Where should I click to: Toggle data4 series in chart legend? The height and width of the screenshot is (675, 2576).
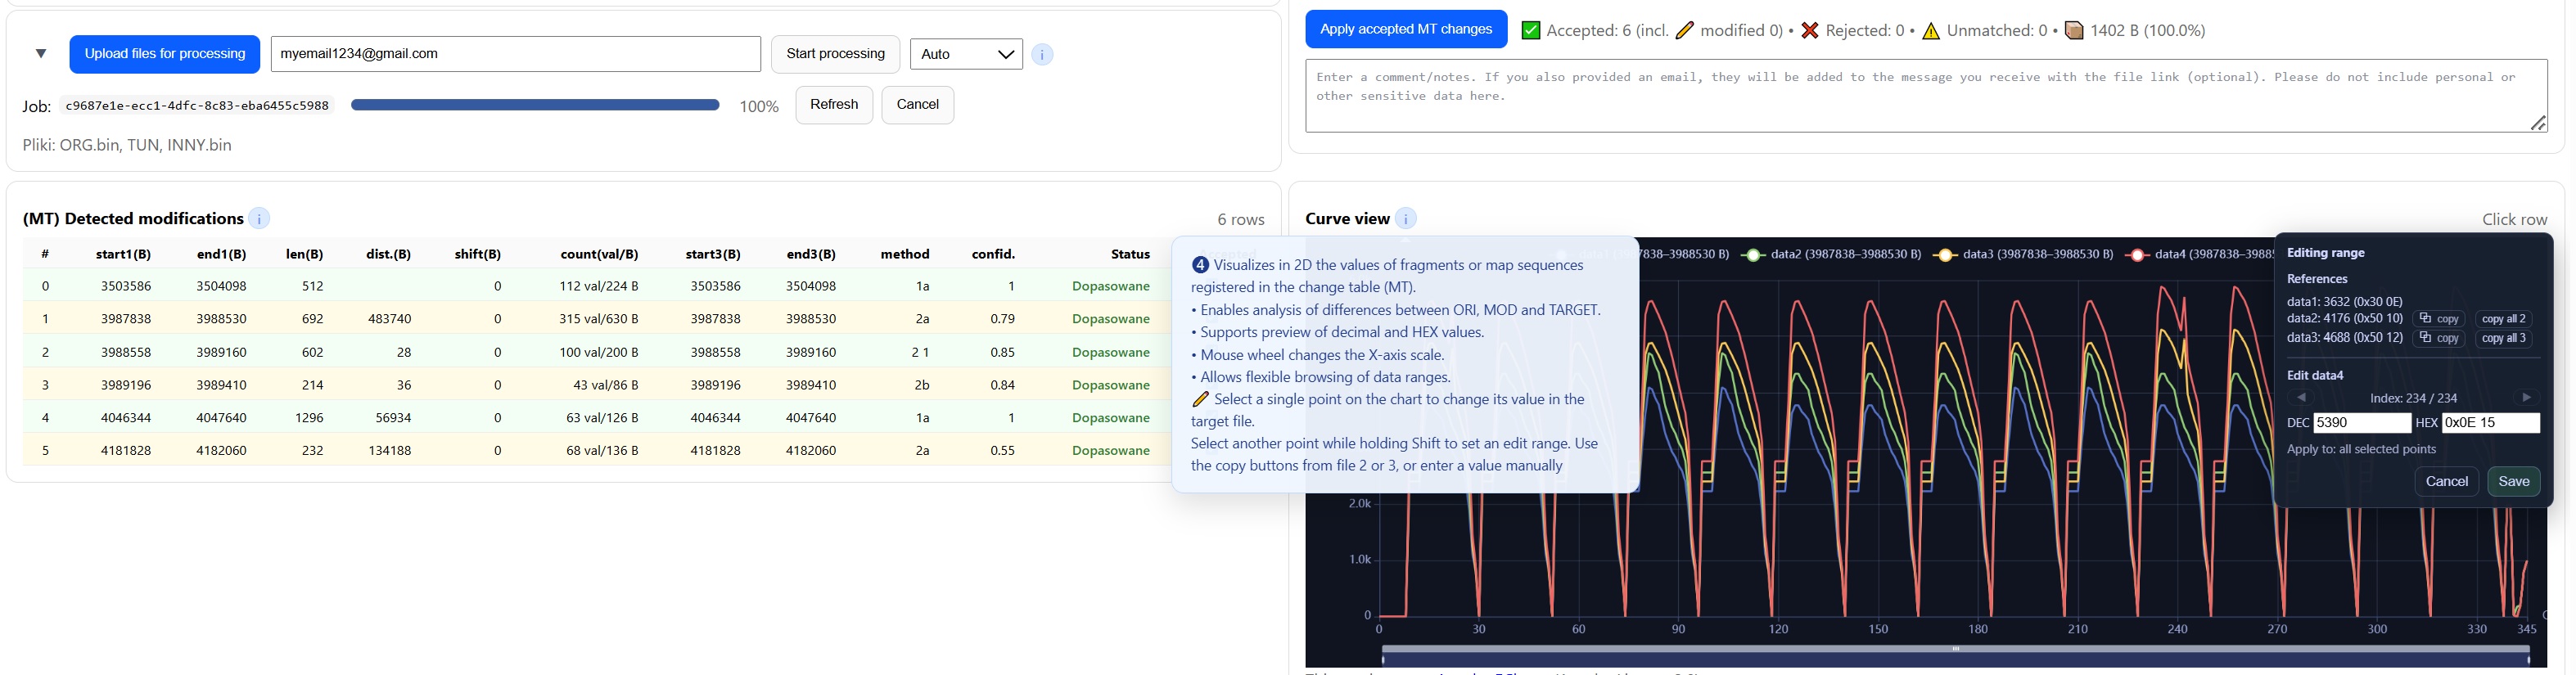(2198, 255)
